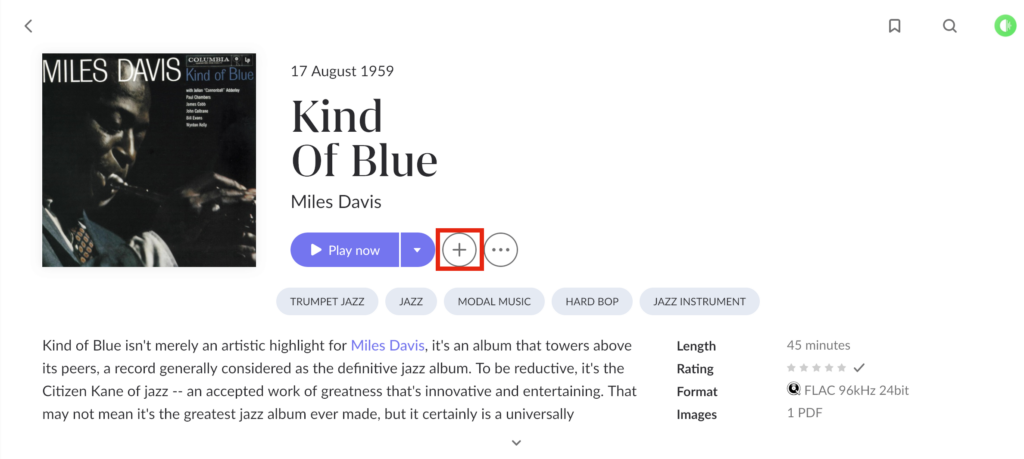Click the checkmark beside the rating stars
This screenshot has width=1024, height=459.
click(859, 368)
